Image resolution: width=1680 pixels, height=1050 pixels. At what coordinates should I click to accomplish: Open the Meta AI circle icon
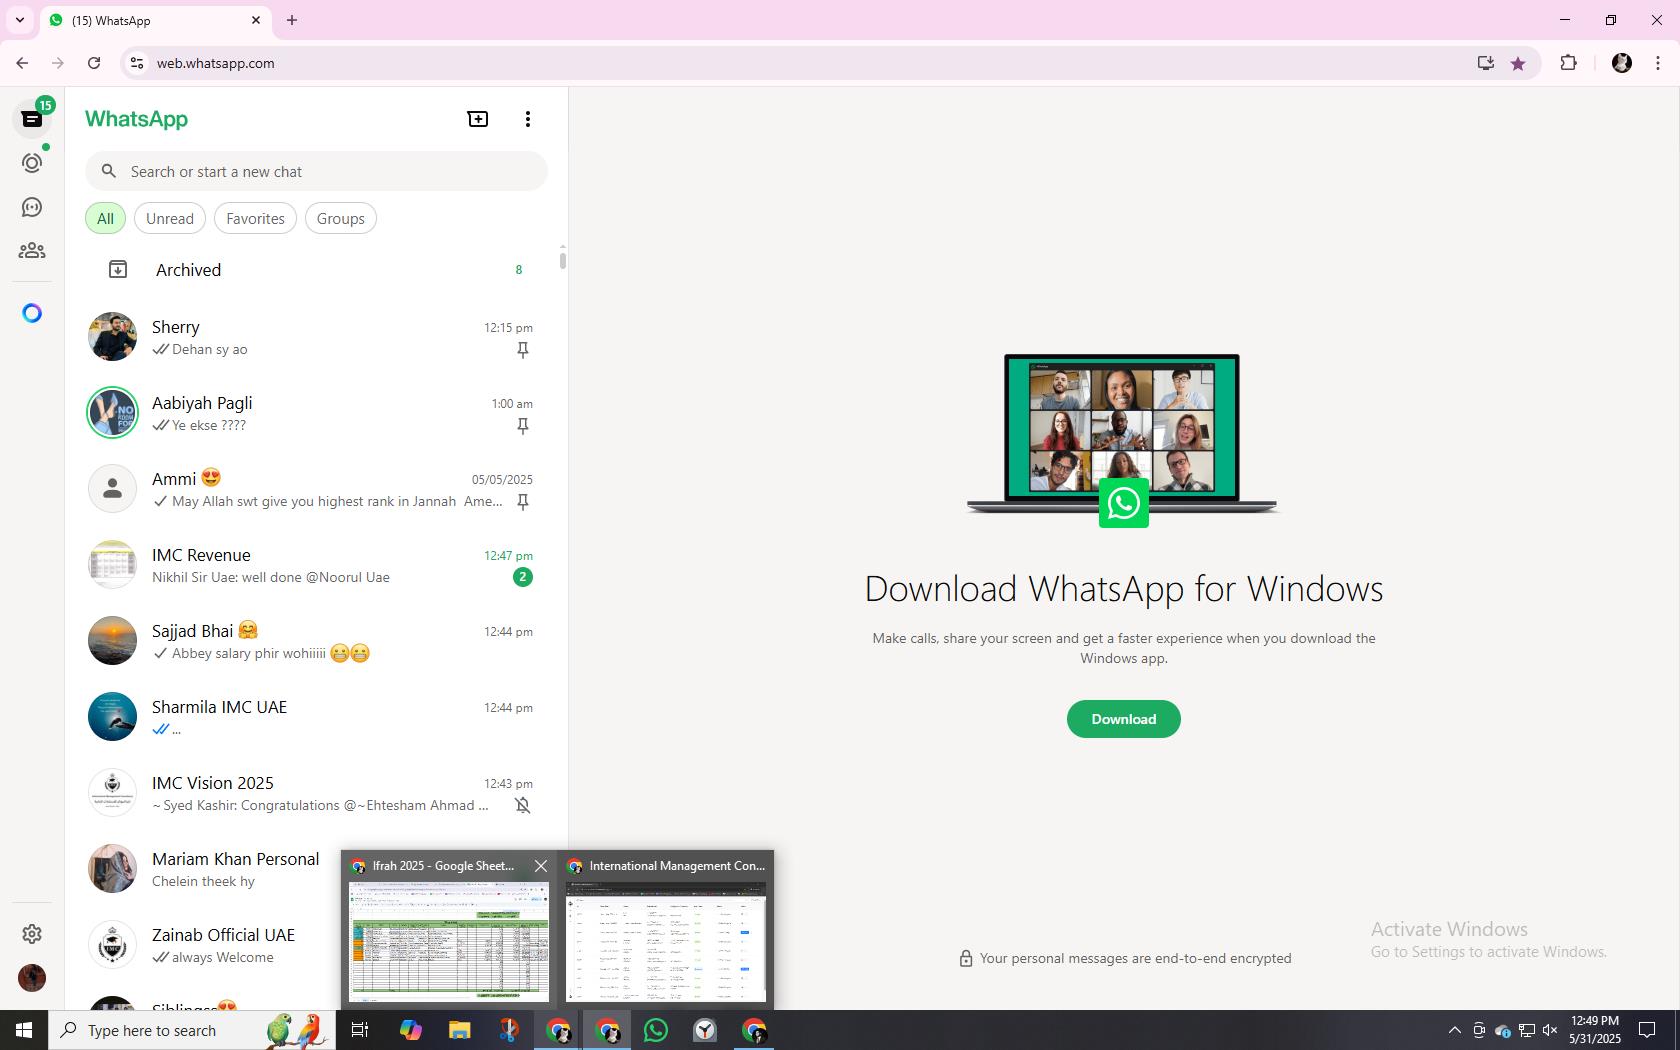pyautogui.click(x=32, y=314)
